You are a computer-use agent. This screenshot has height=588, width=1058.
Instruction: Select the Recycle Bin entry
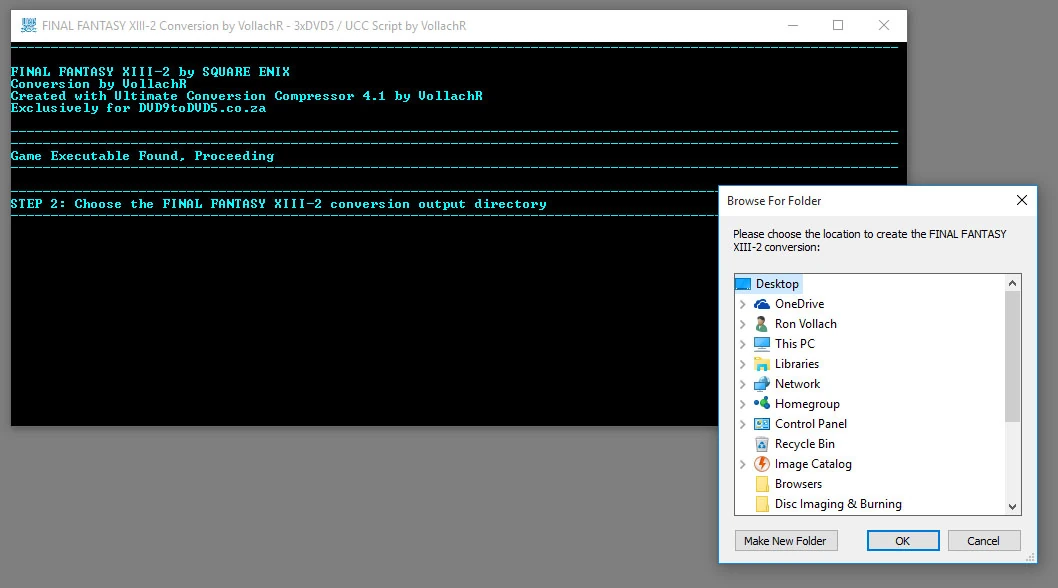click(805, 444)
